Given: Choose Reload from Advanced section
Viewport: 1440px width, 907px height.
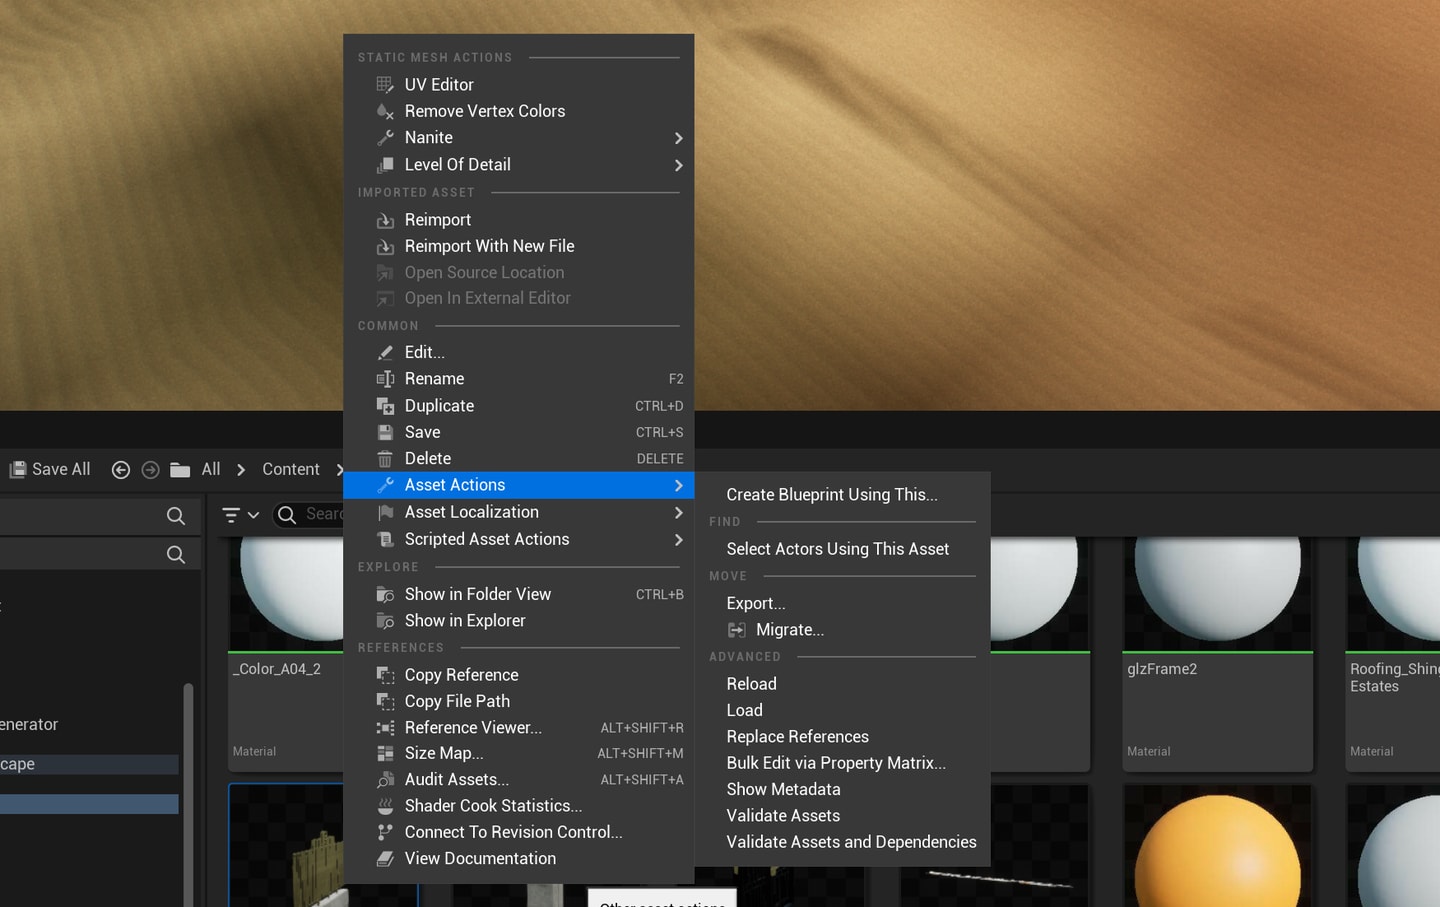Looking at the screenshot, I should tap(751, 684).
